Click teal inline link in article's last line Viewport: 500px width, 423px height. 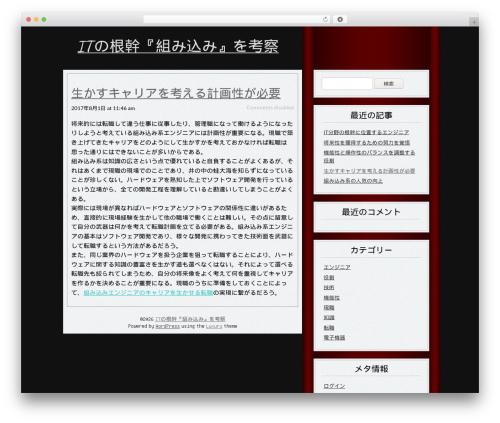tap(148, 293)
